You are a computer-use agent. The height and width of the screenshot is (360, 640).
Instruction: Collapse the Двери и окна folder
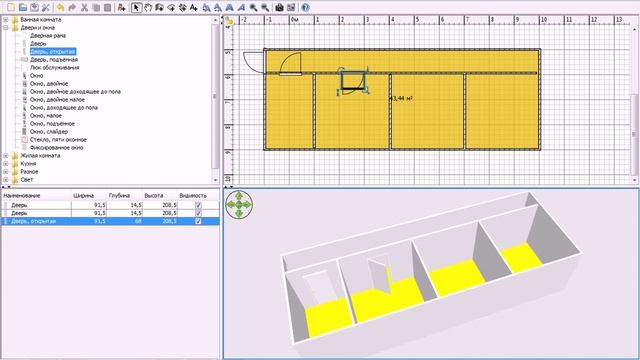pyautogui.click(x=6, y=28)
